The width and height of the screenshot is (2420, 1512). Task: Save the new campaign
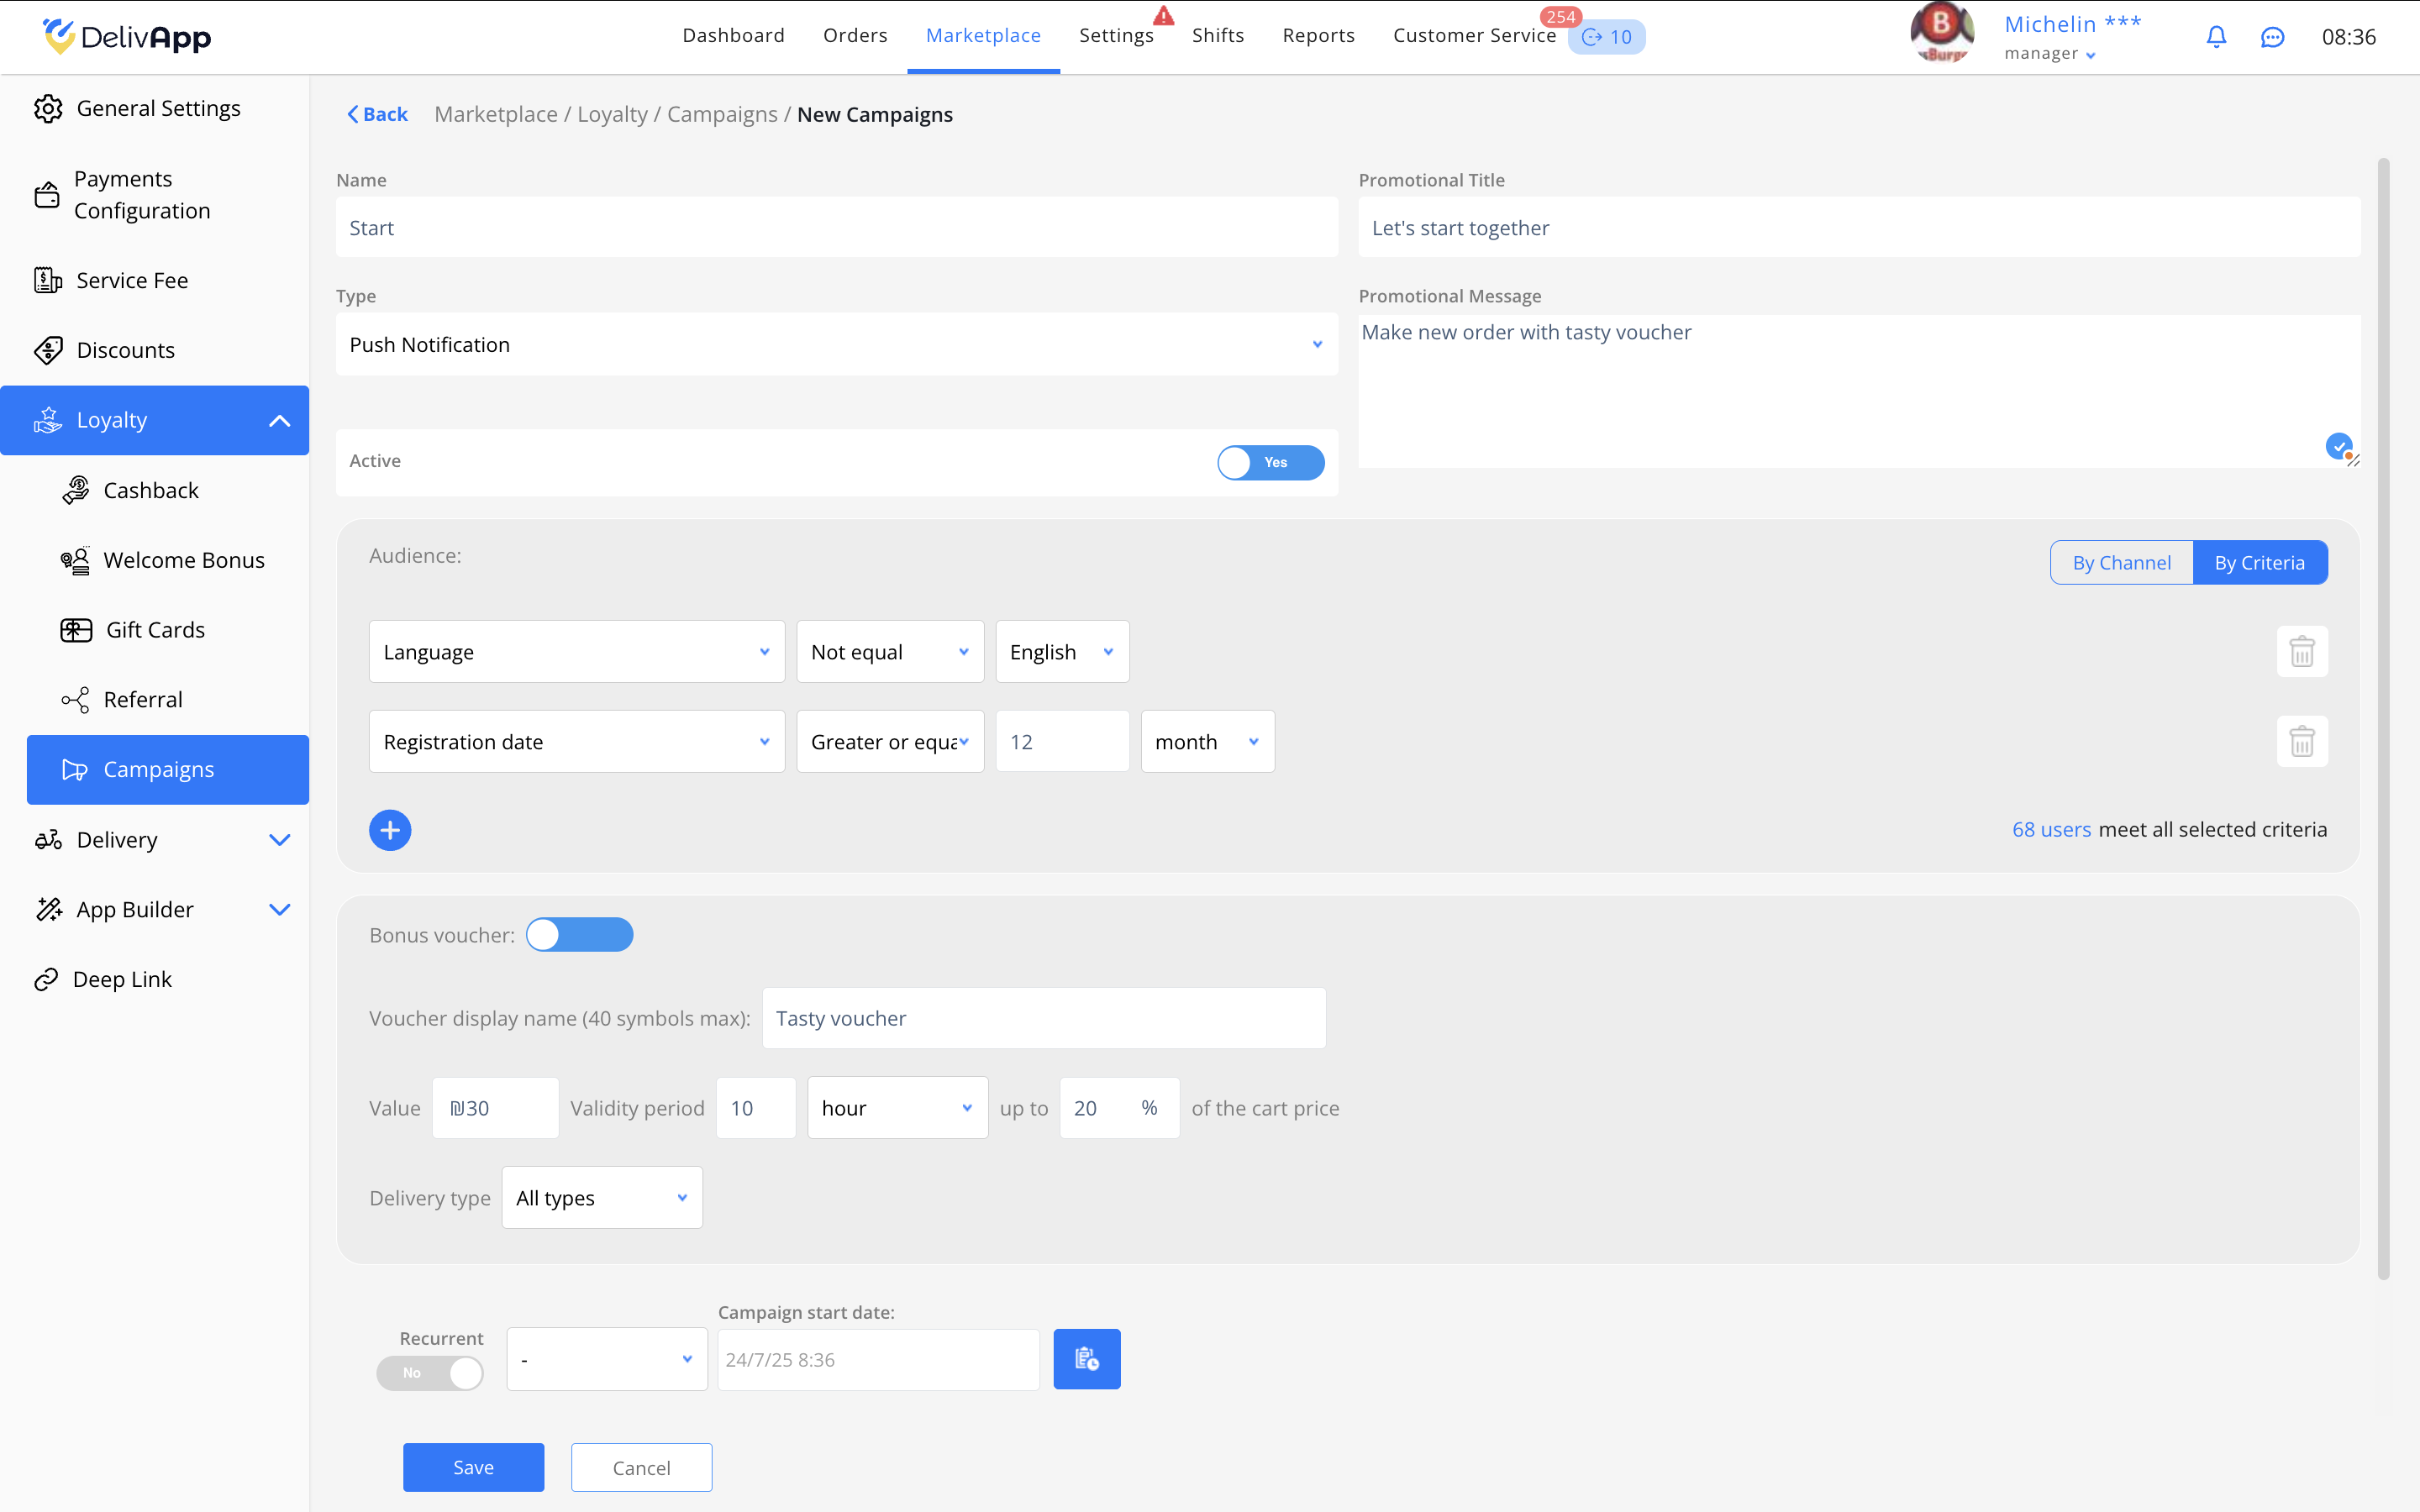473,1467
